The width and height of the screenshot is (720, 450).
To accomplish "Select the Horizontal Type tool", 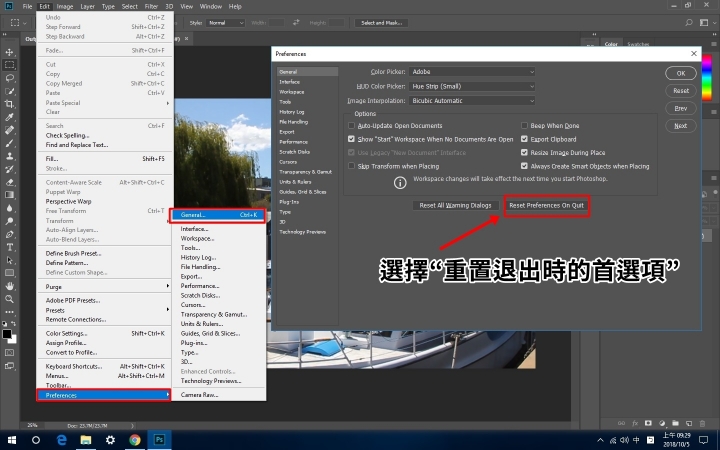I will tap(9, 247).
